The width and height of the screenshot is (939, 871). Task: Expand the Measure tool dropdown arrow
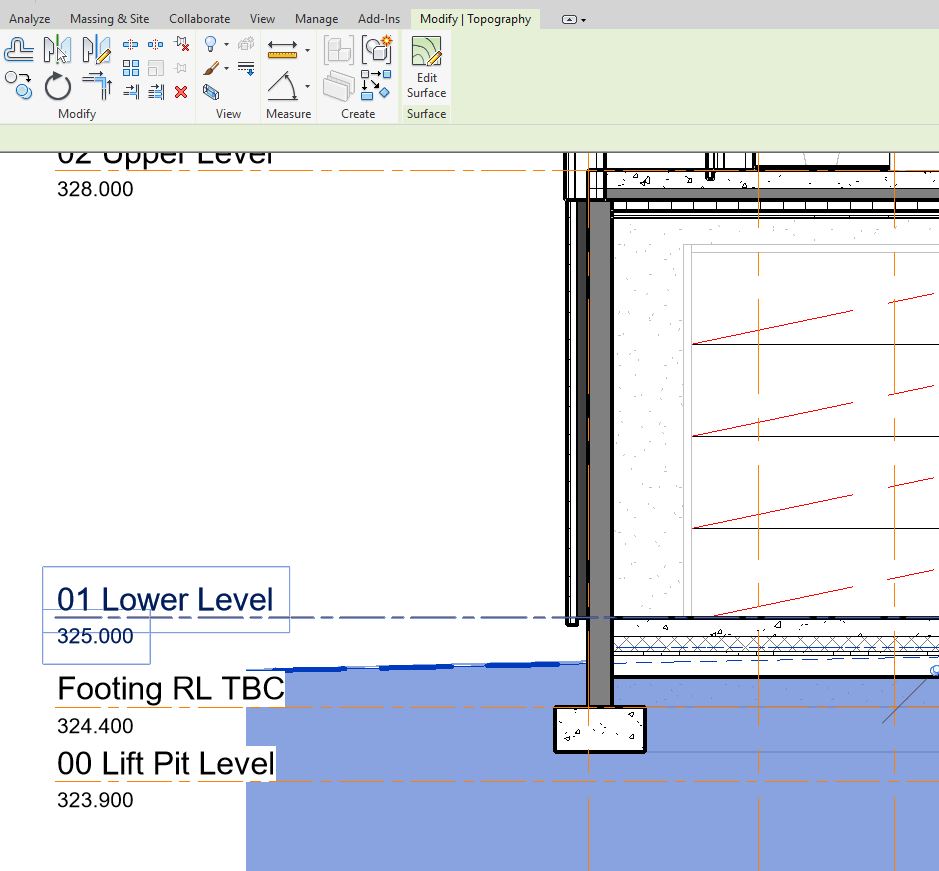point(308,50)
